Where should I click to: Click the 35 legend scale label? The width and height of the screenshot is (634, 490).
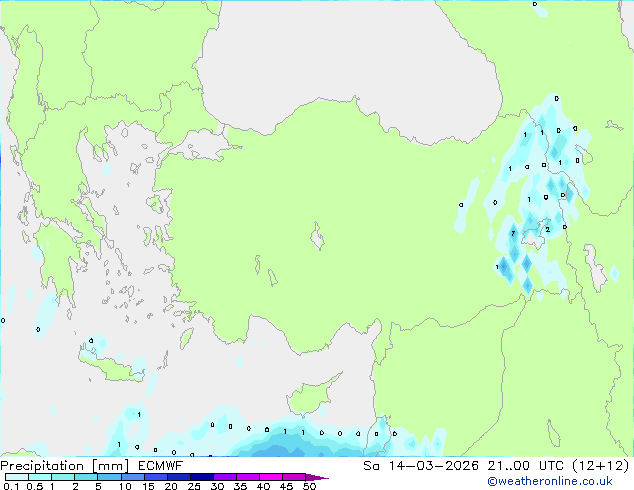[x=240, y=486]
